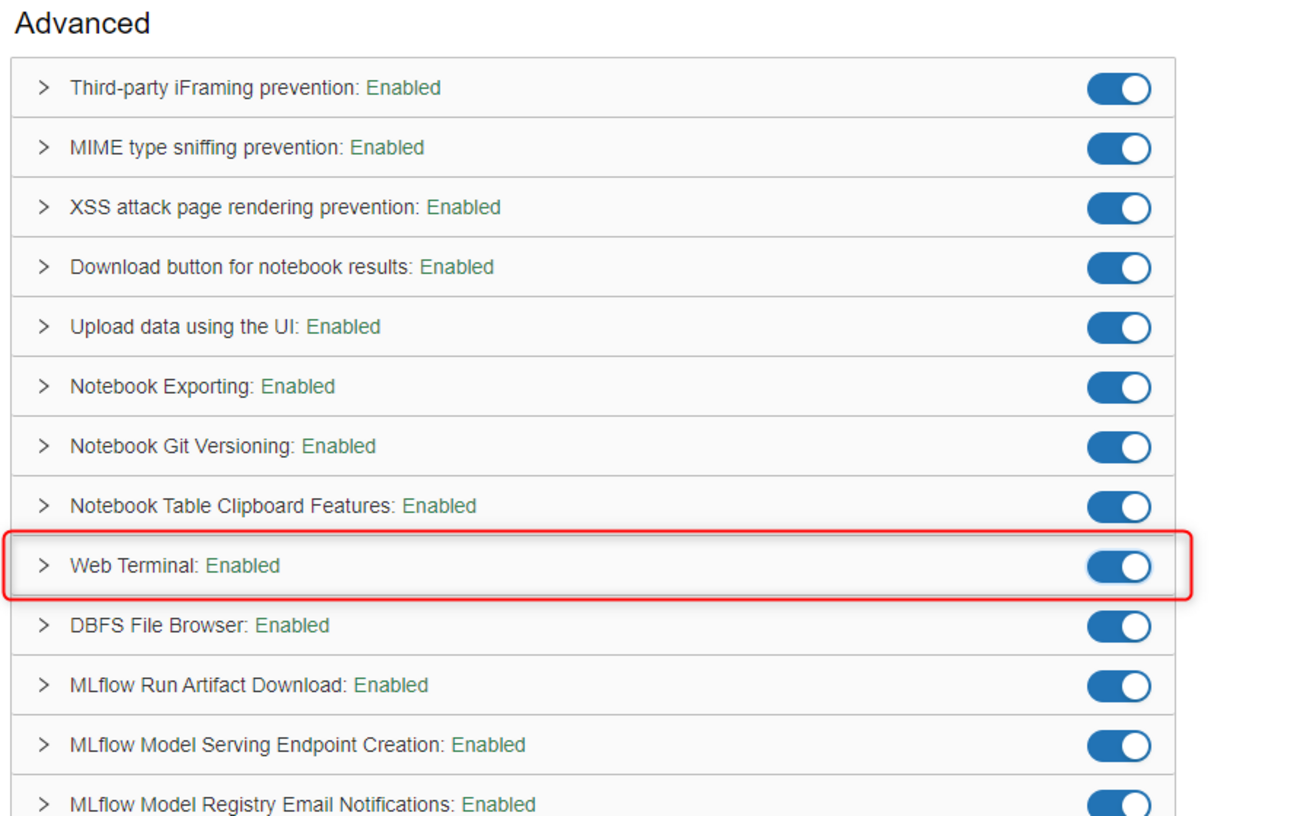Toggle Notebook Table Clipboard Features switch
The width and height of the screenshot is (1300, 816).
tap(1118, 507)
